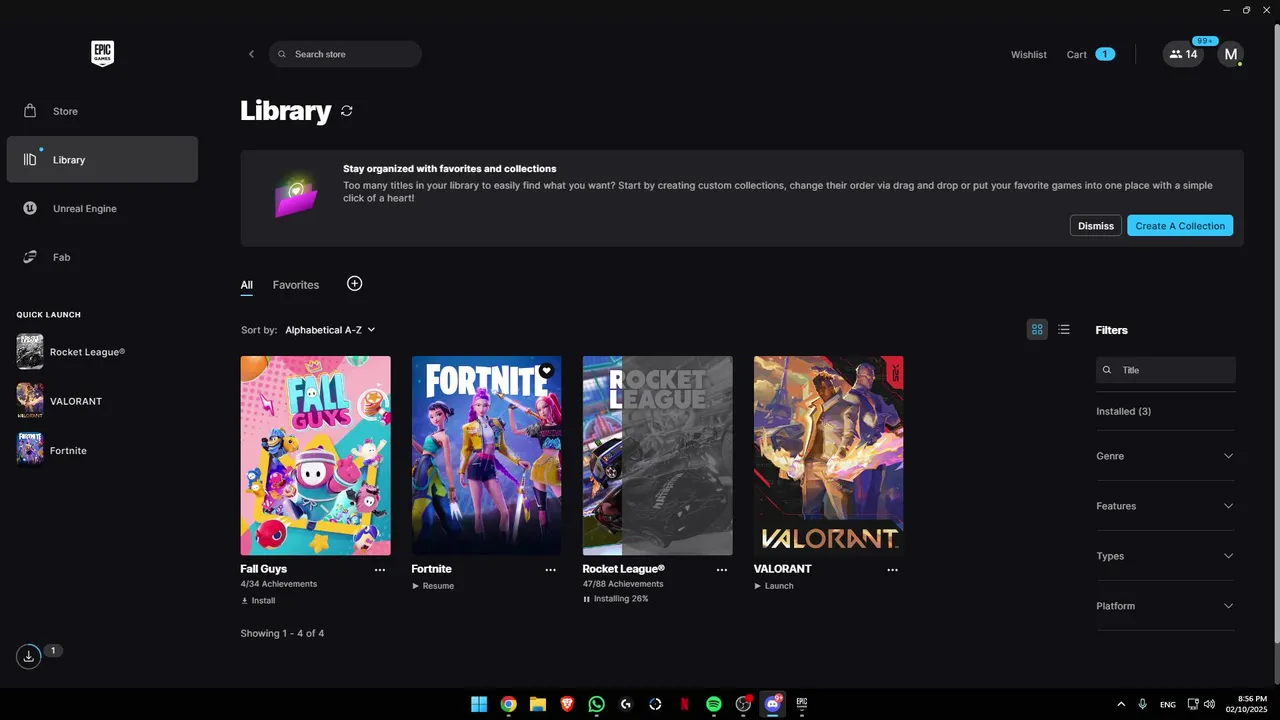This screenshot has height=720, width=1280.
Task: Open File Explorer from the taskbar
Action: 538,704
